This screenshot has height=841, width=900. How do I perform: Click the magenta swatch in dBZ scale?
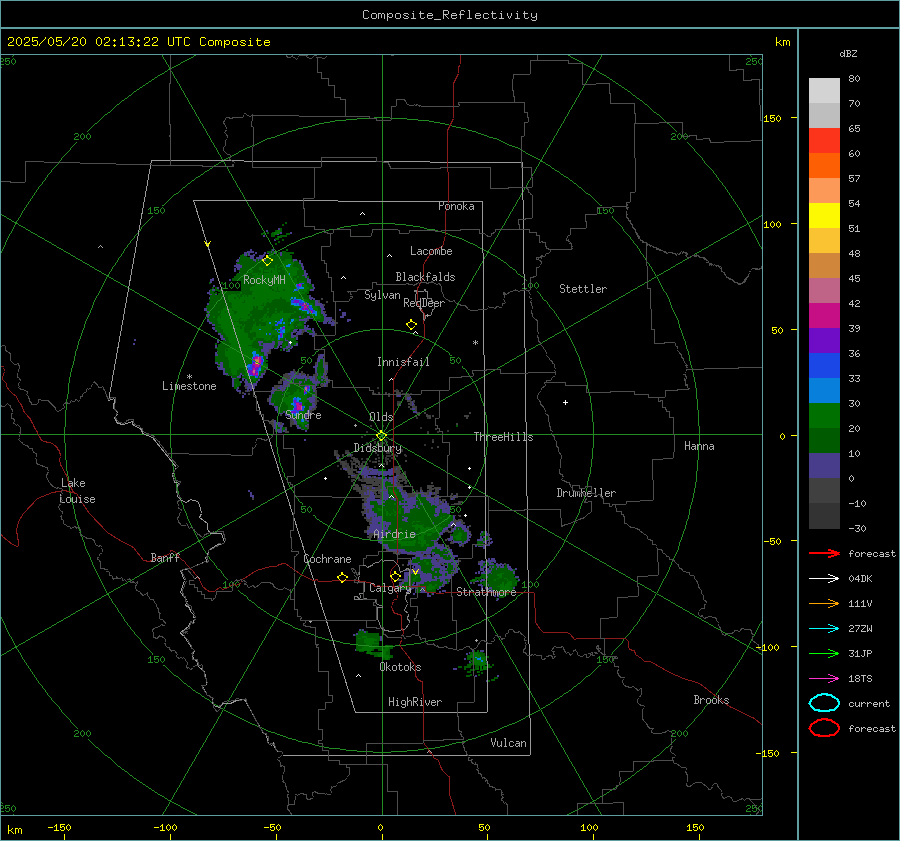pyautogui.click(x=824, y=316)
